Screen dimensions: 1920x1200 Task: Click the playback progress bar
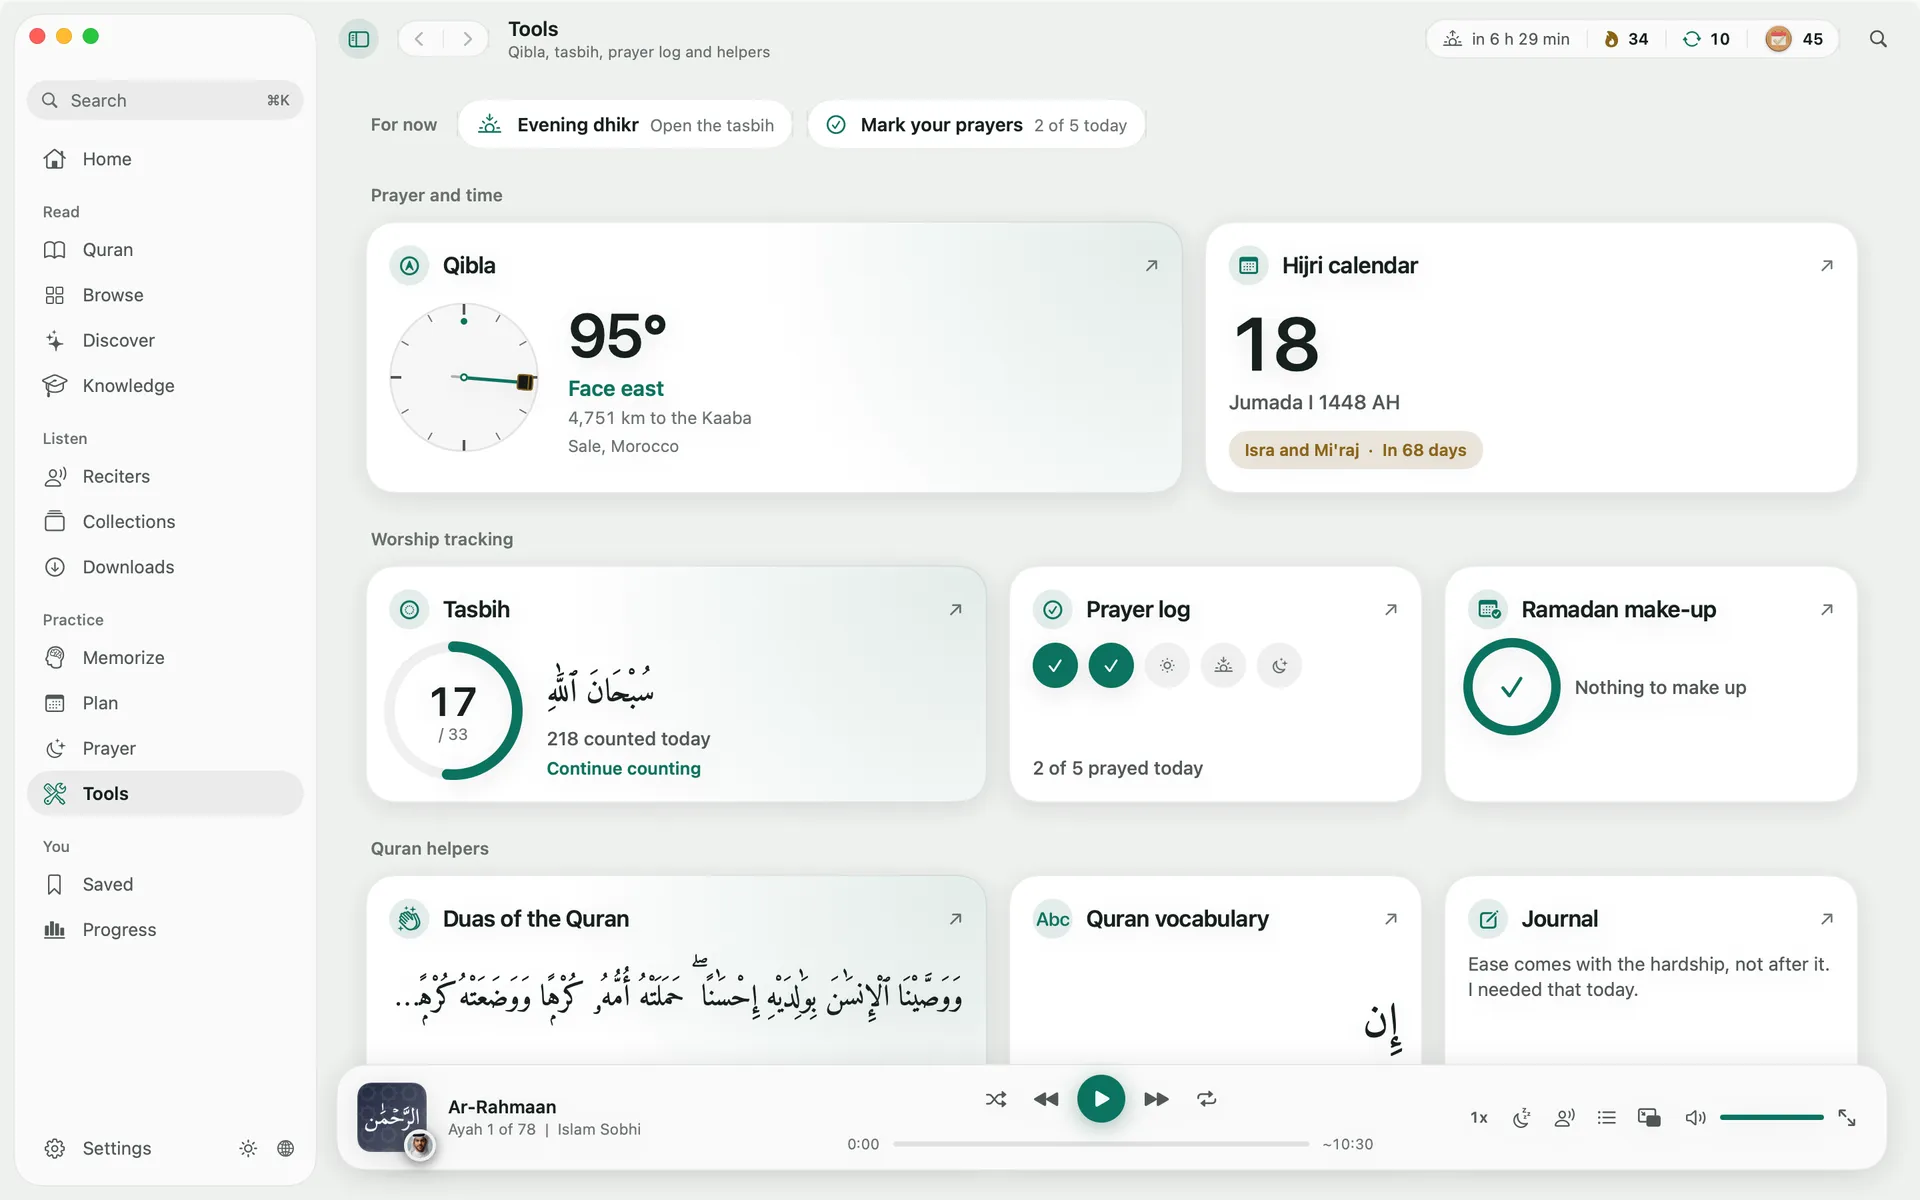(x=1101, y=1144)
